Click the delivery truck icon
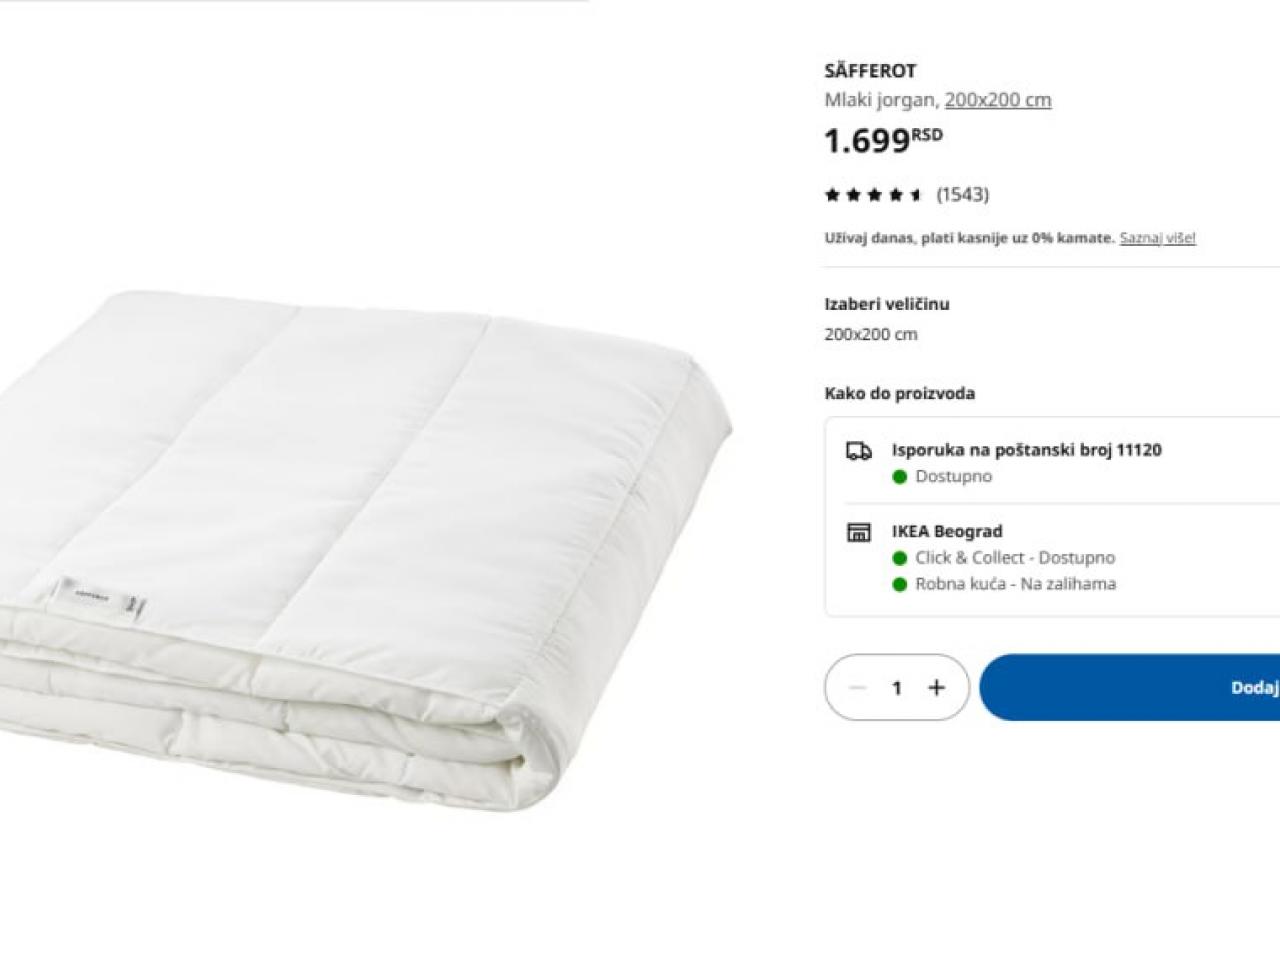 [x=859, y=451]
